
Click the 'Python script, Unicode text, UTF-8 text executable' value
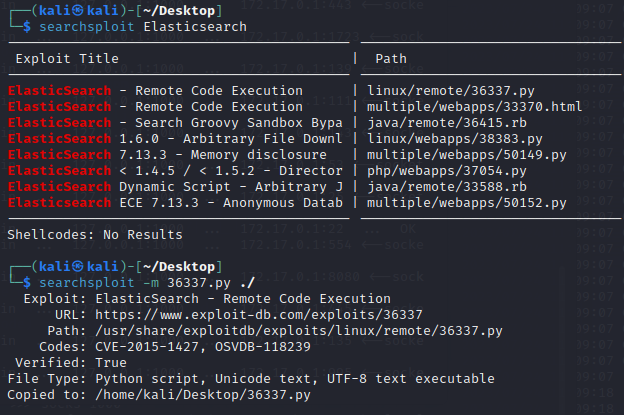295,378
